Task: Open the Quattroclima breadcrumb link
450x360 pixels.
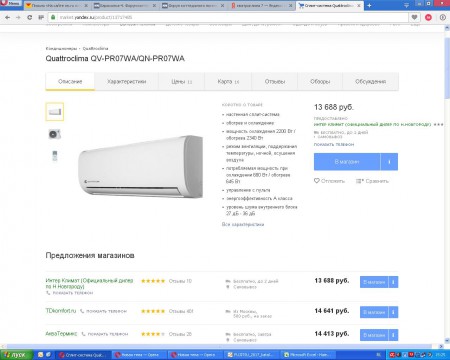Action: [x=95, y=49]
